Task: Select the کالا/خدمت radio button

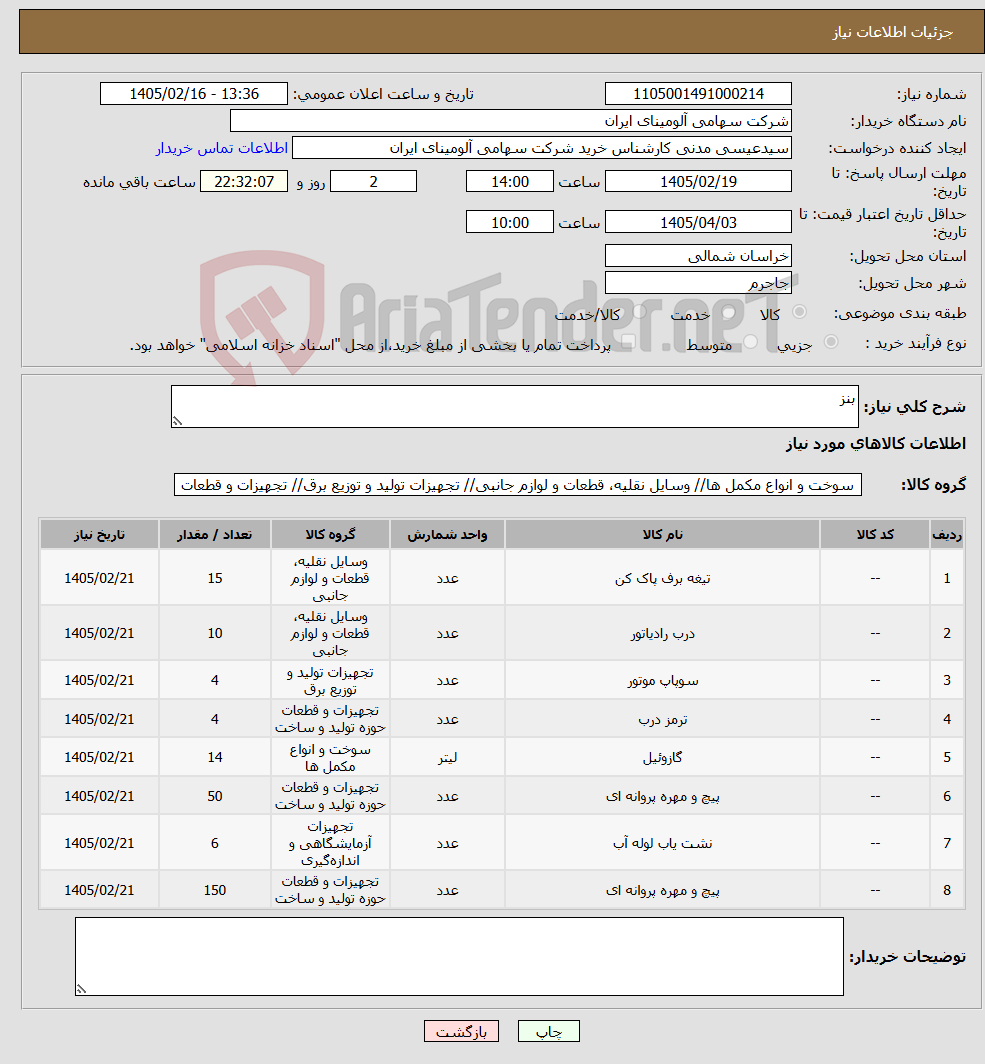Action: 640,312
